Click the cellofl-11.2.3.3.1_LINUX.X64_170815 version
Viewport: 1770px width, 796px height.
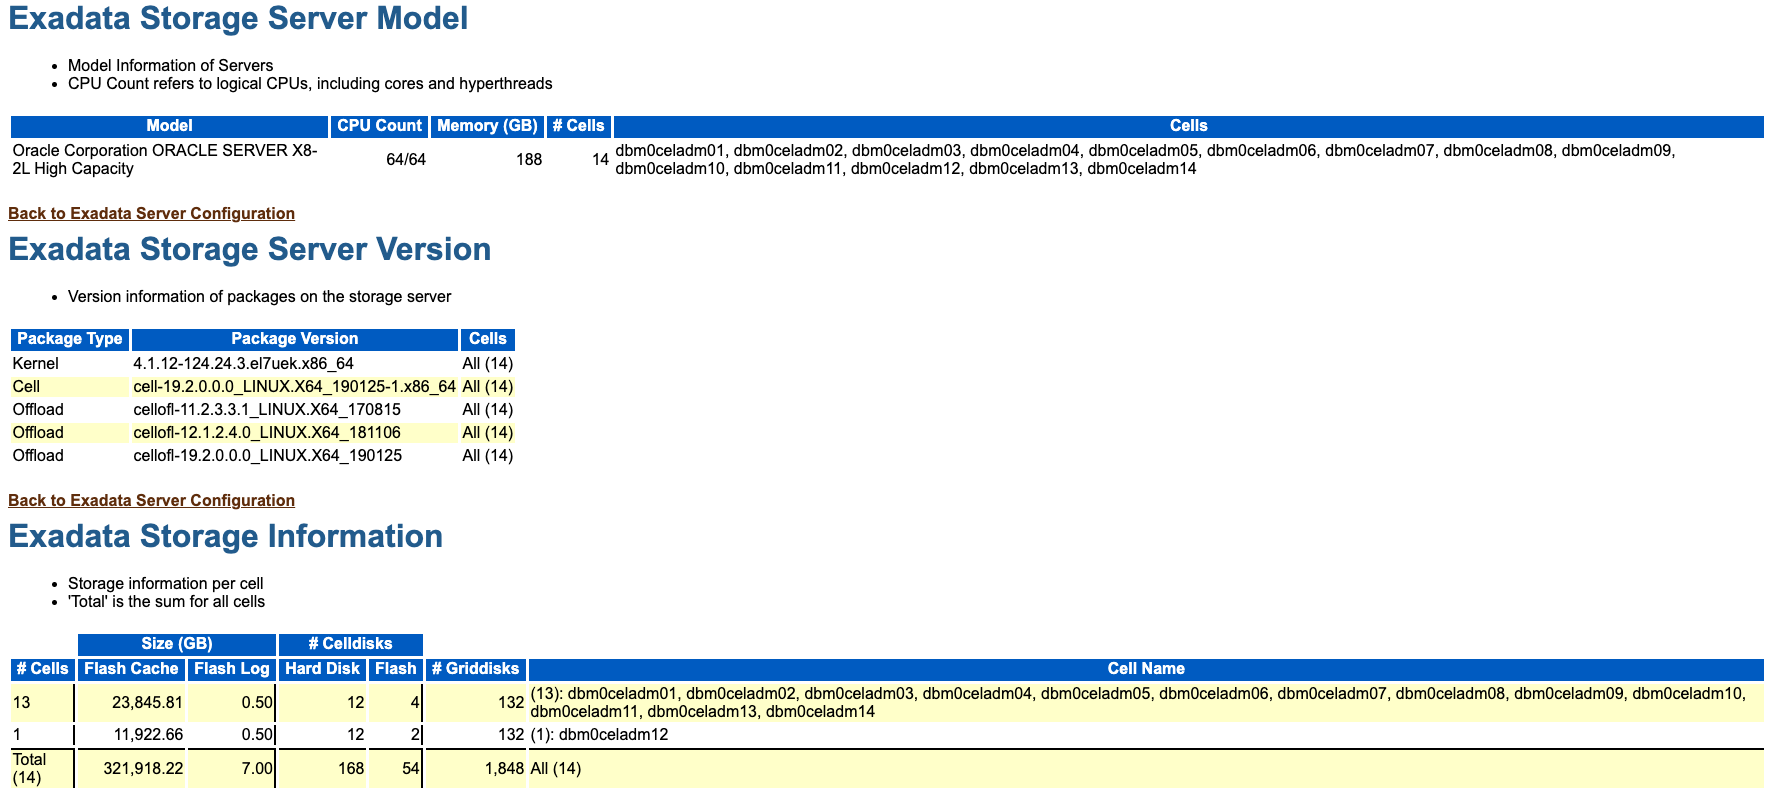[x=267, y=410]
